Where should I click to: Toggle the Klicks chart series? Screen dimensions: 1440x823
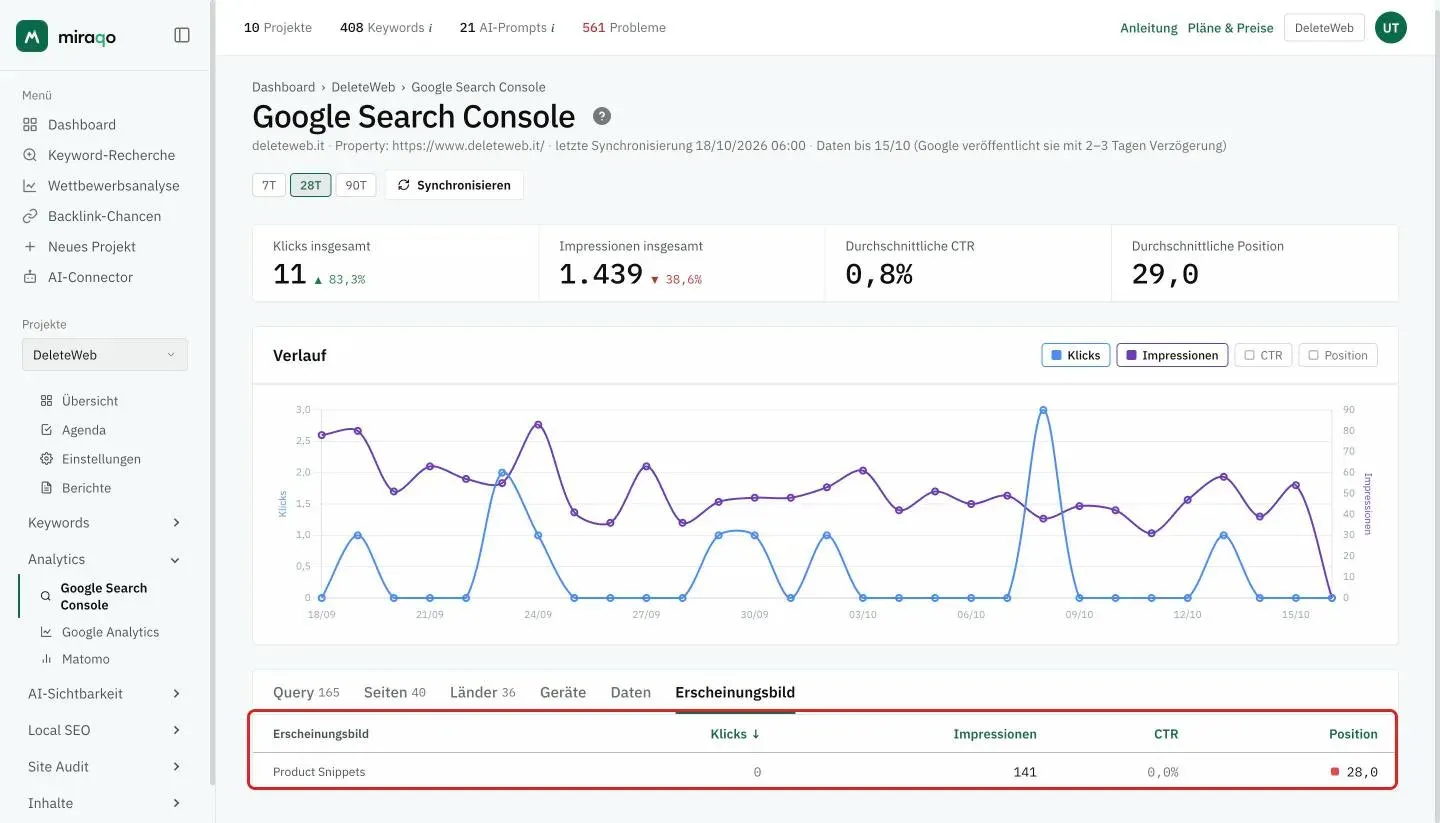[1075, 355]
